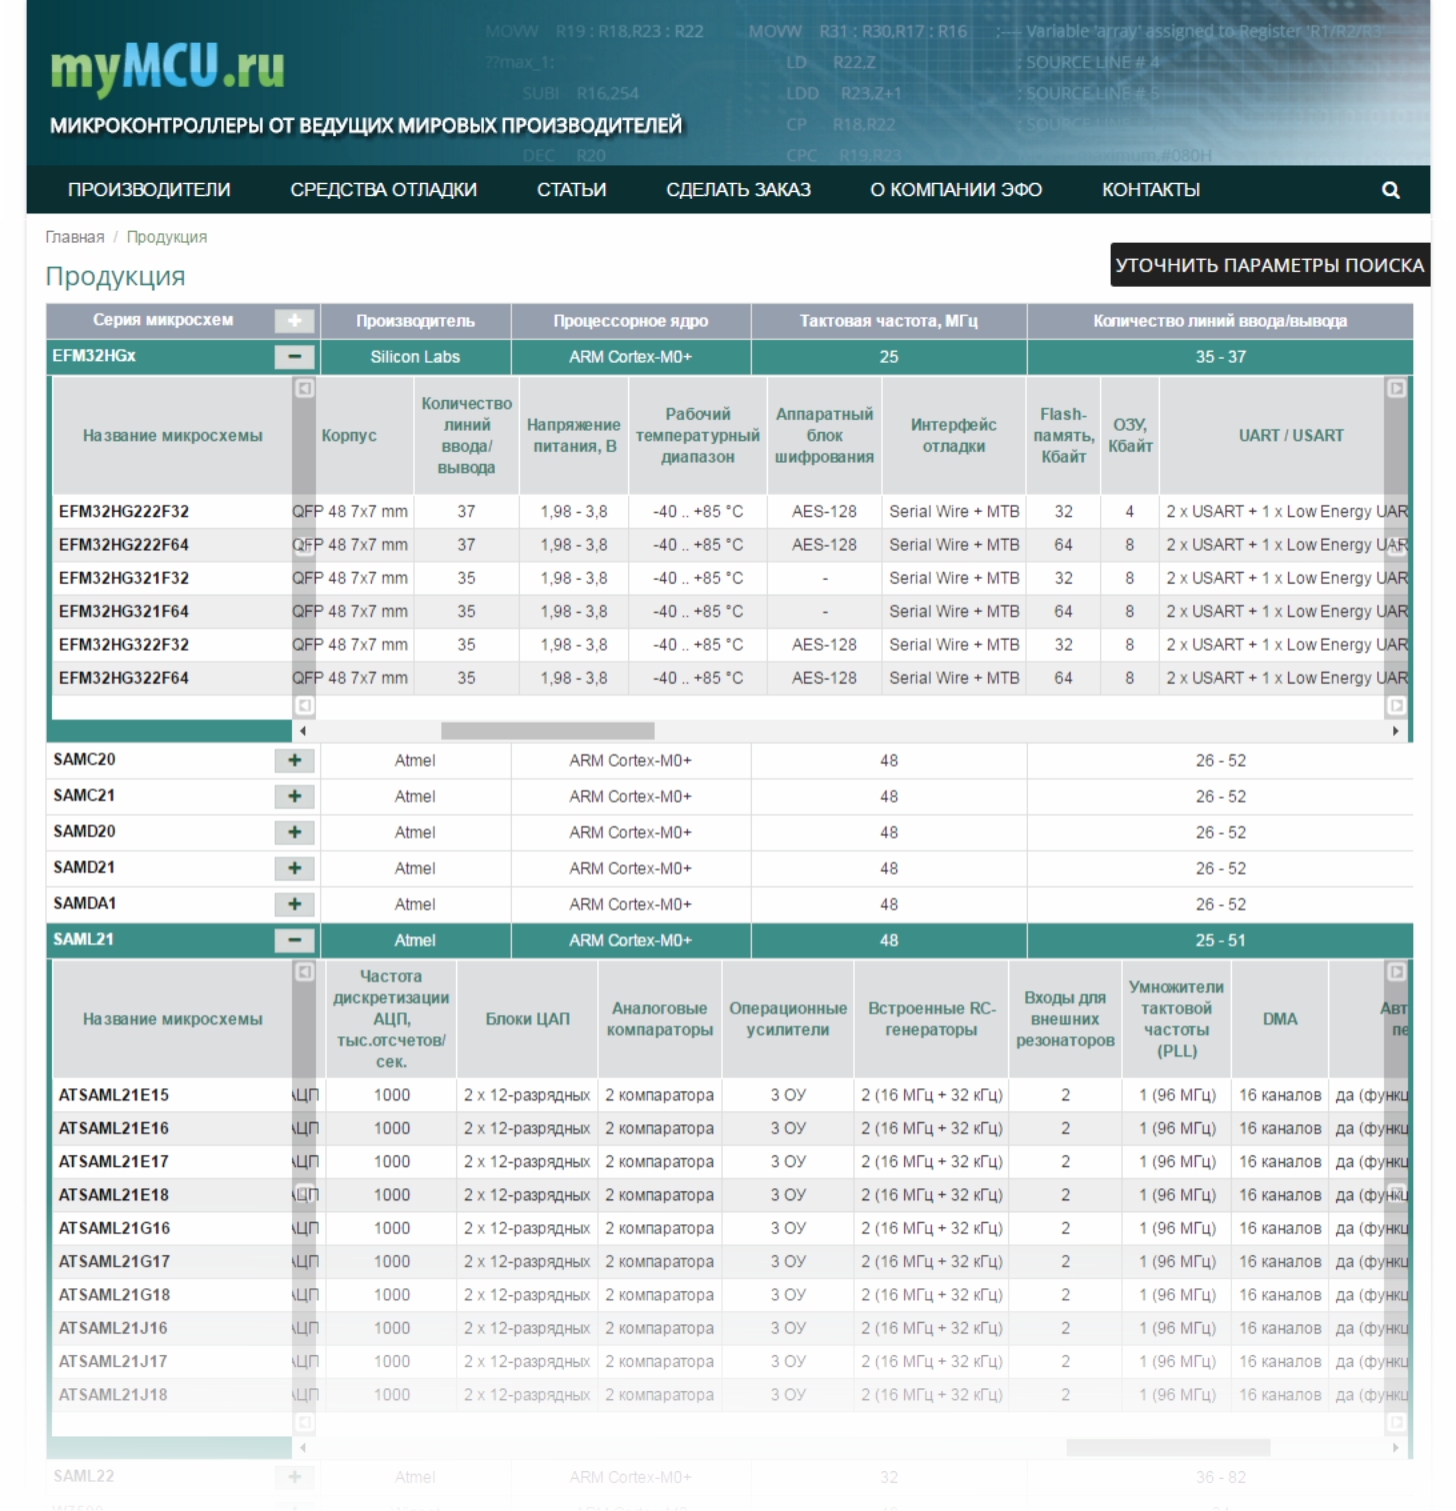Click the Корпус column header
Viewport: 1456px width, 1511px height.
point(349,435)
